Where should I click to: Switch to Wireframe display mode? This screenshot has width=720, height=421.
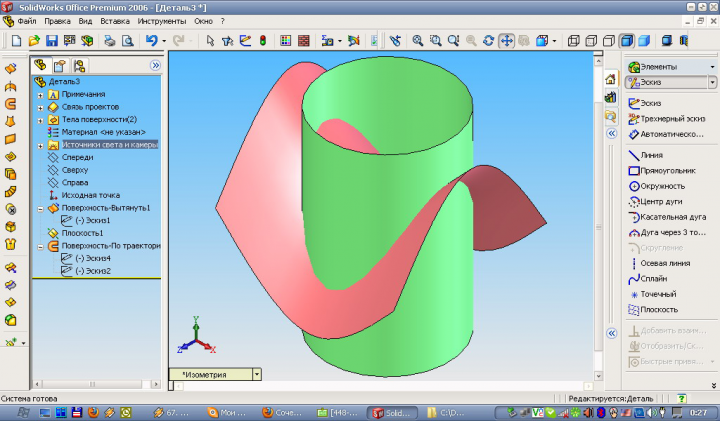coord(574,41)
